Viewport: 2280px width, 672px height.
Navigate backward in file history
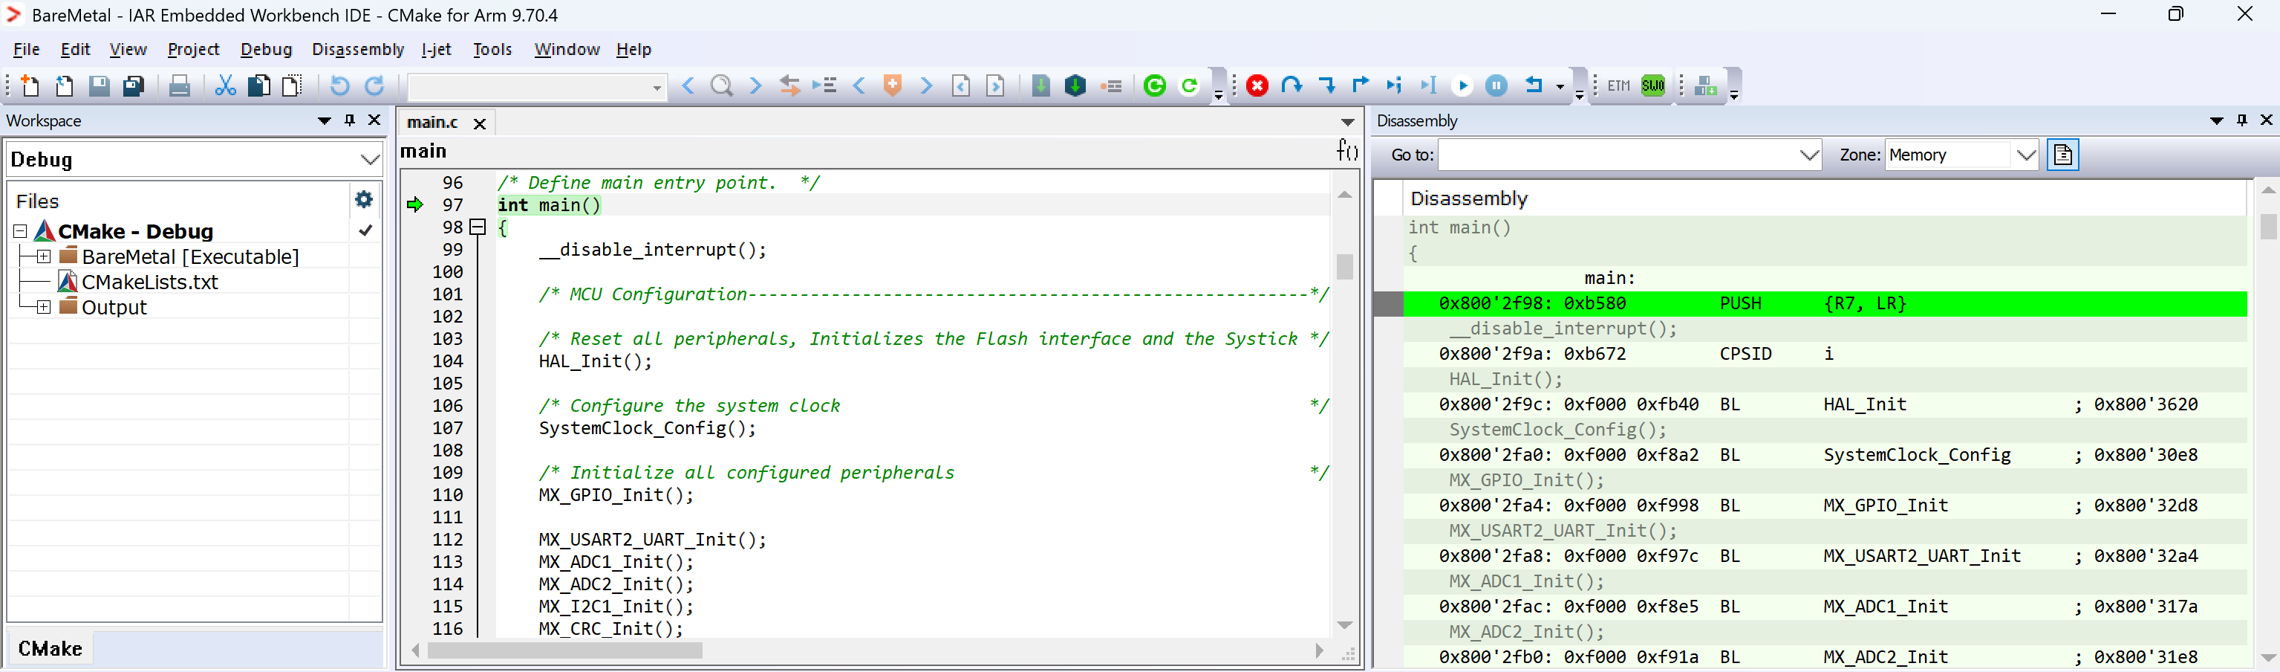[x=961, y=86]
